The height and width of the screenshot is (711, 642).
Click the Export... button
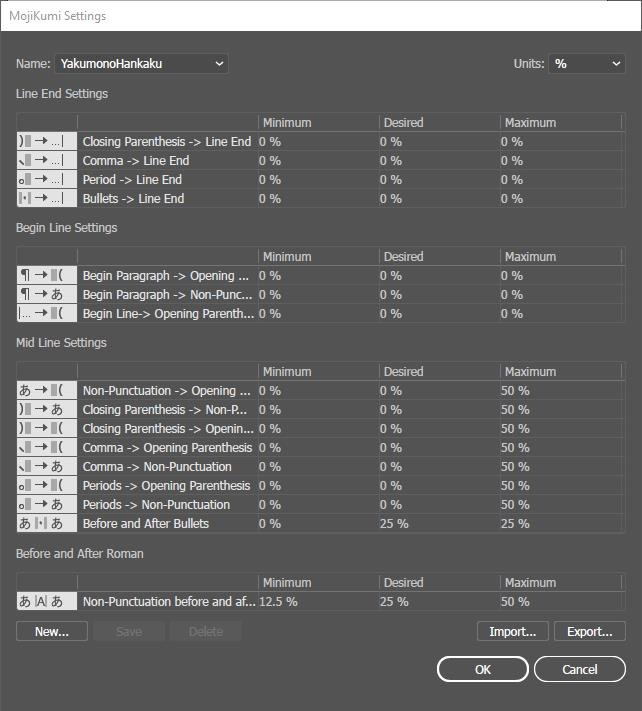point(589,632)
